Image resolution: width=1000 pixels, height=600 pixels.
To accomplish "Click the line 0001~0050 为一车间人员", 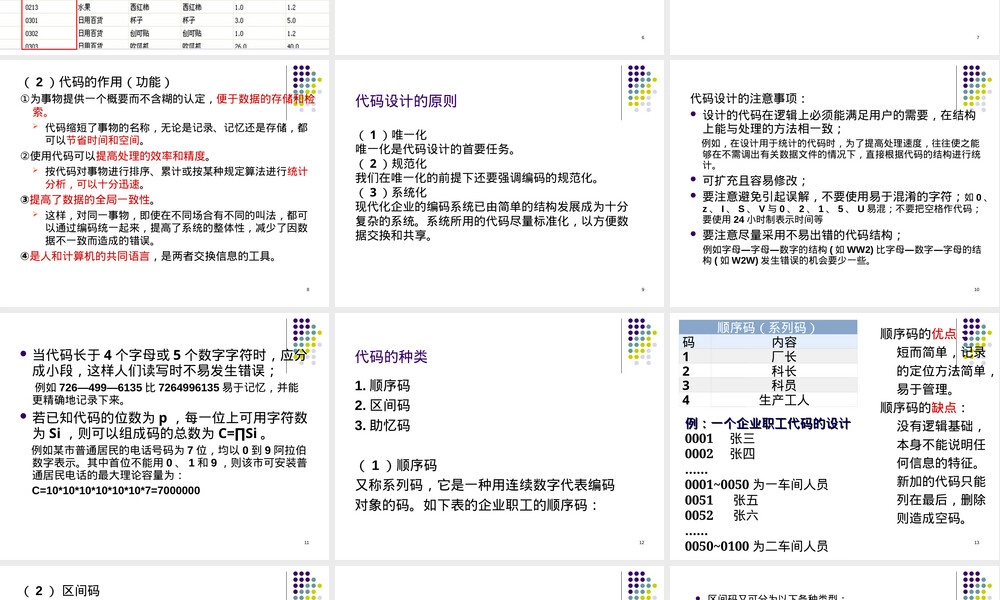I will coord(756,485).
